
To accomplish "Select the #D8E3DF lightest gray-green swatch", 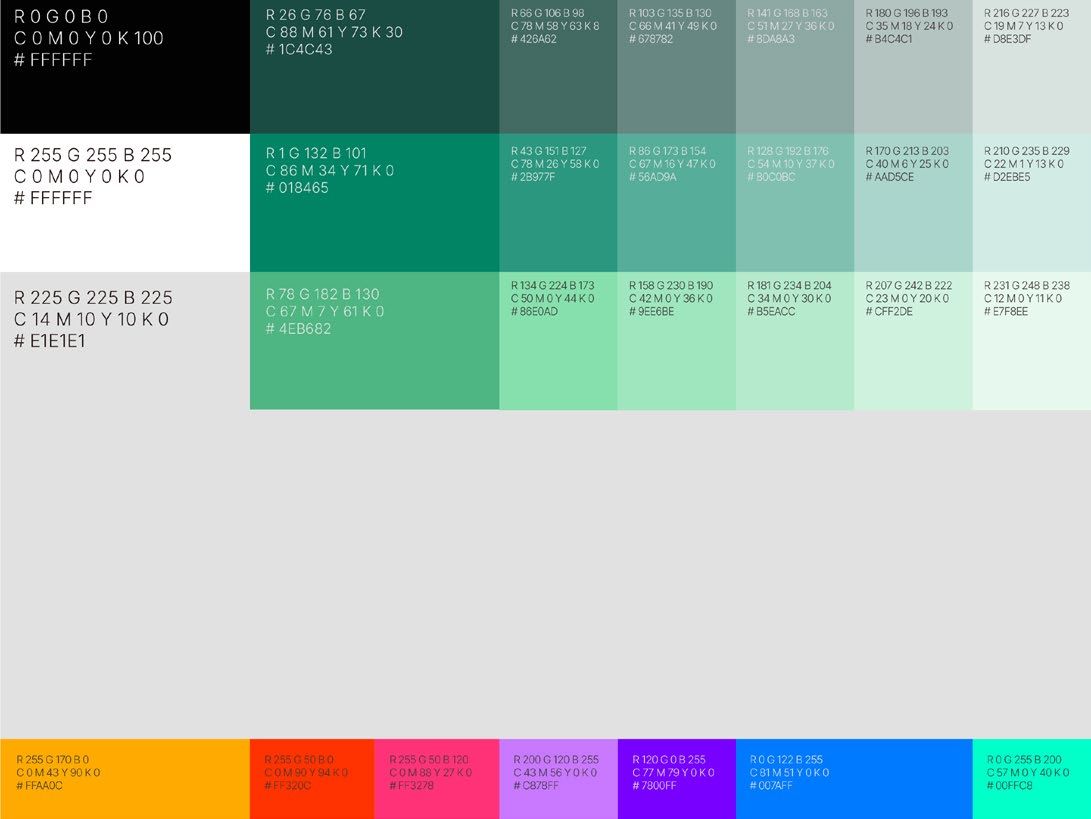I will (1032, 67).
